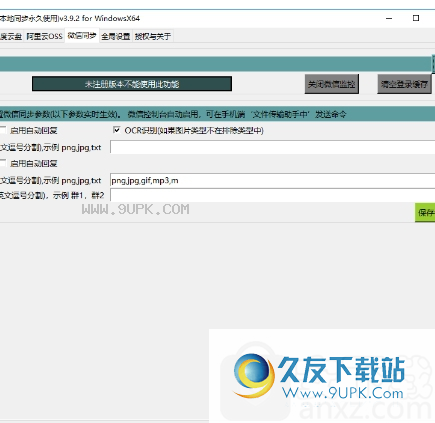Click the header text 微信同步参数(以下参数实时生效)
The height and width of the screenshot is (423, 435).
point(60,114)
